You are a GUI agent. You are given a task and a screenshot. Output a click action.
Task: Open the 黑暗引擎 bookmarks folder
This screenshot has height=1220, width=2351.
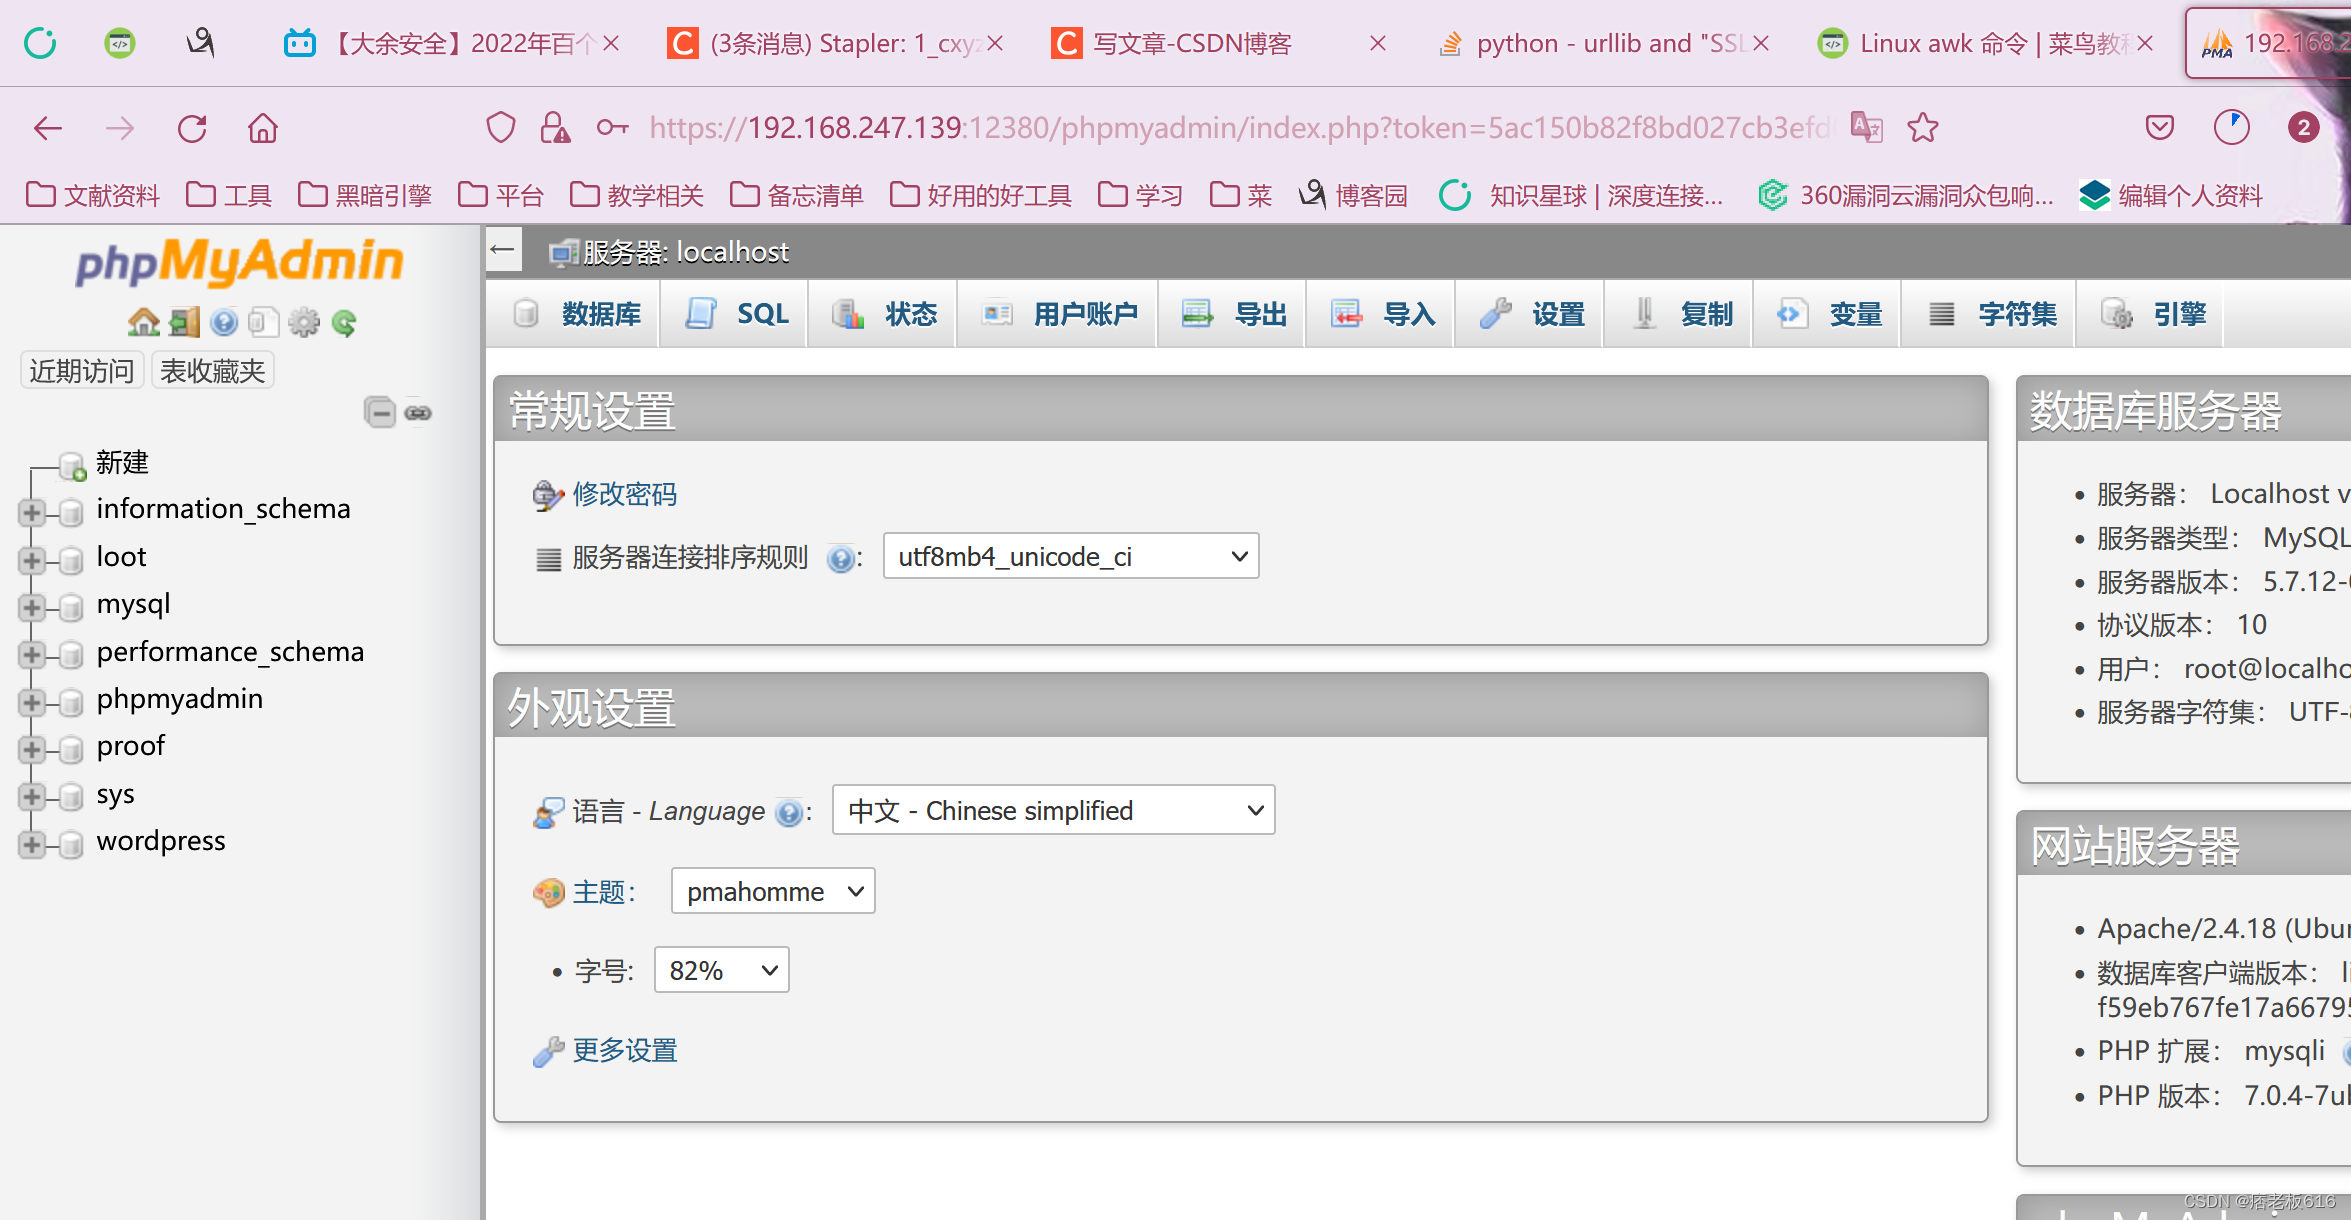coord(365,195)
